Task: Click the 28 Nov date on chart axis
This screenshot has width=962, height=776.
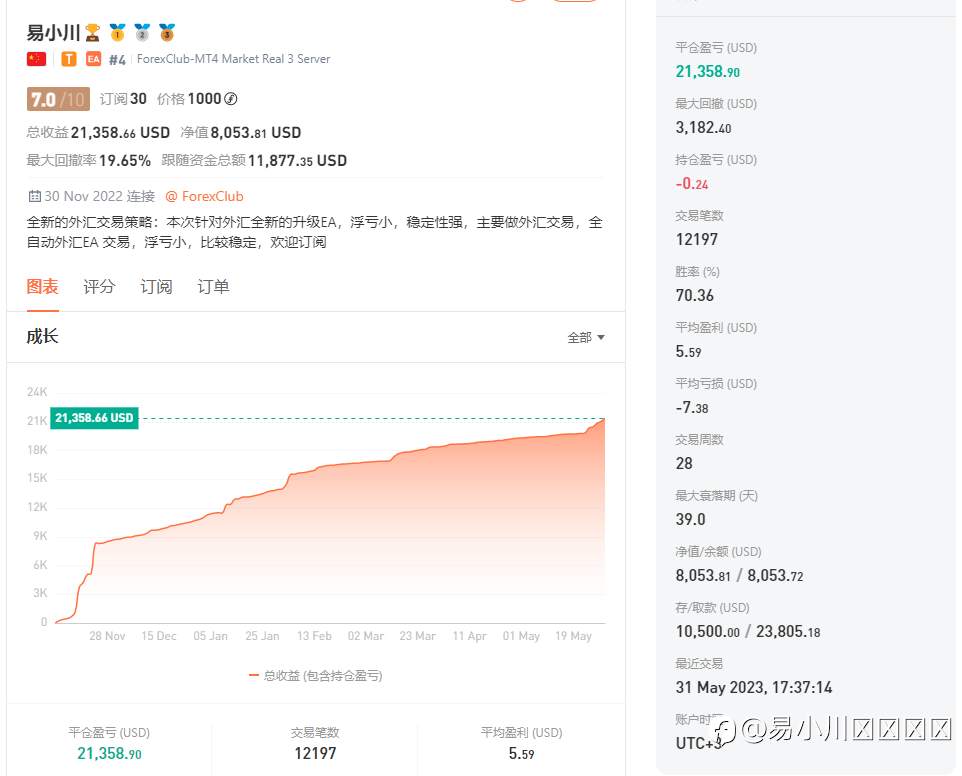Action: (x=107, y=636)
